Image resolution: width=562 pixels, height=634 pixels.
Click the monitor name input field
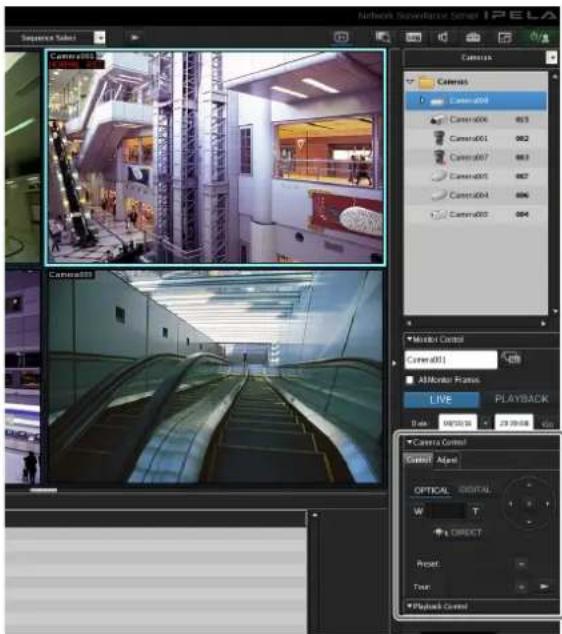click(x=451, y=359)
